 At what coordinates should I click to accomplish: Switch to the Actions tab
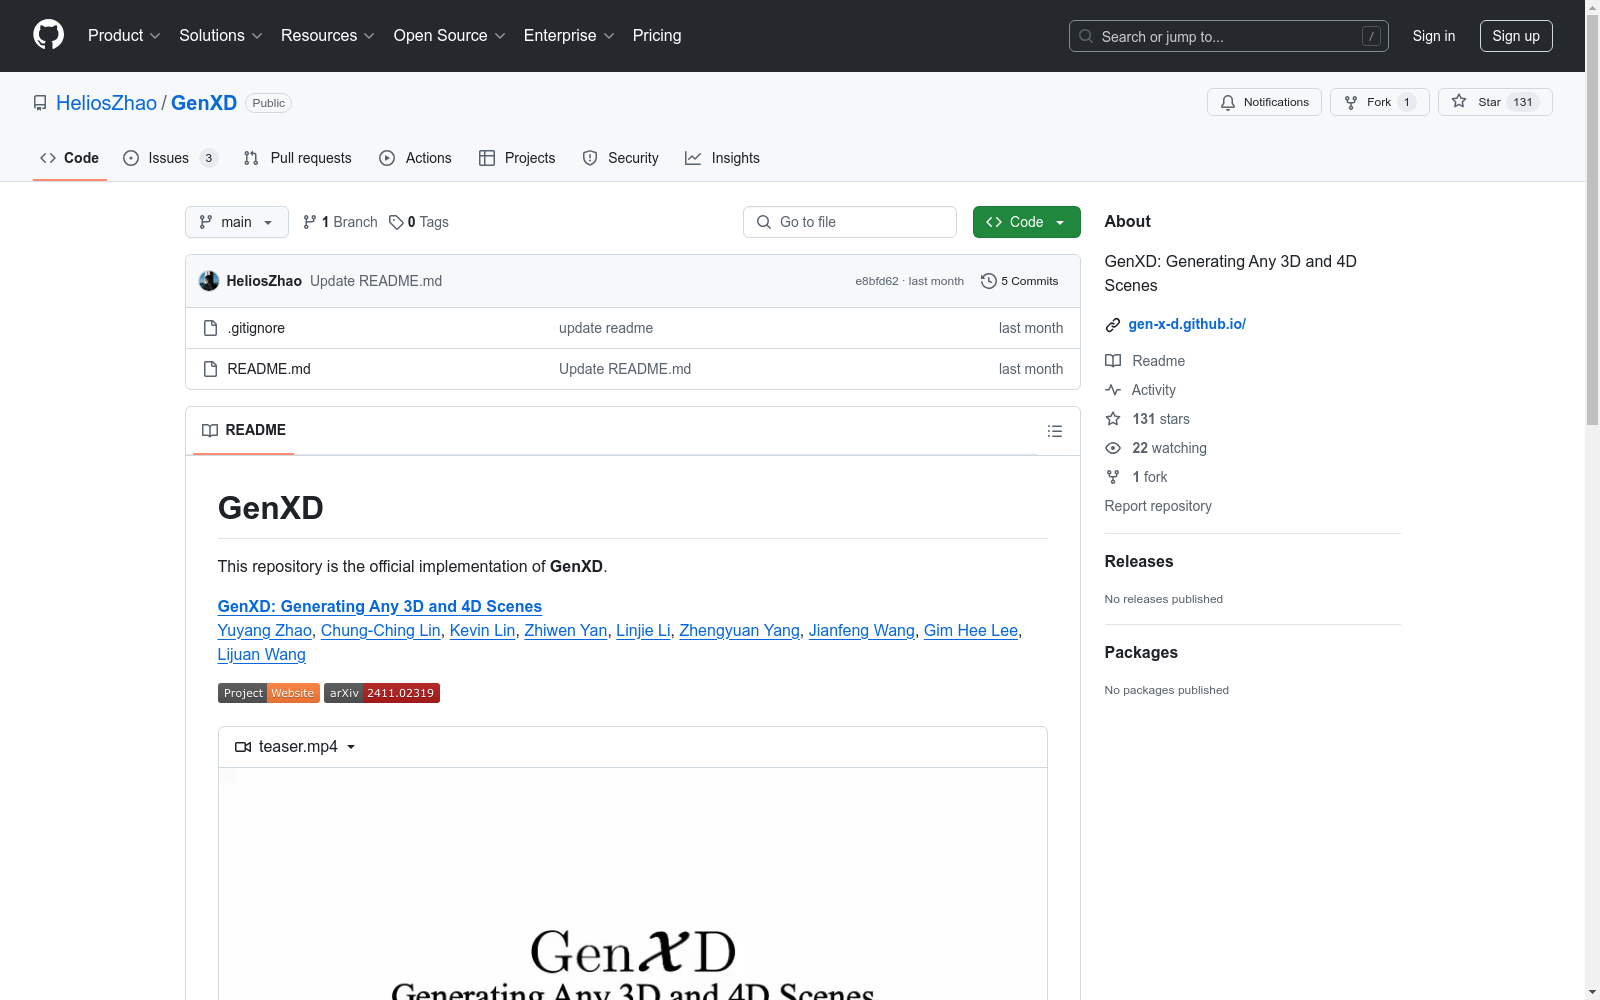click(415, 158)
